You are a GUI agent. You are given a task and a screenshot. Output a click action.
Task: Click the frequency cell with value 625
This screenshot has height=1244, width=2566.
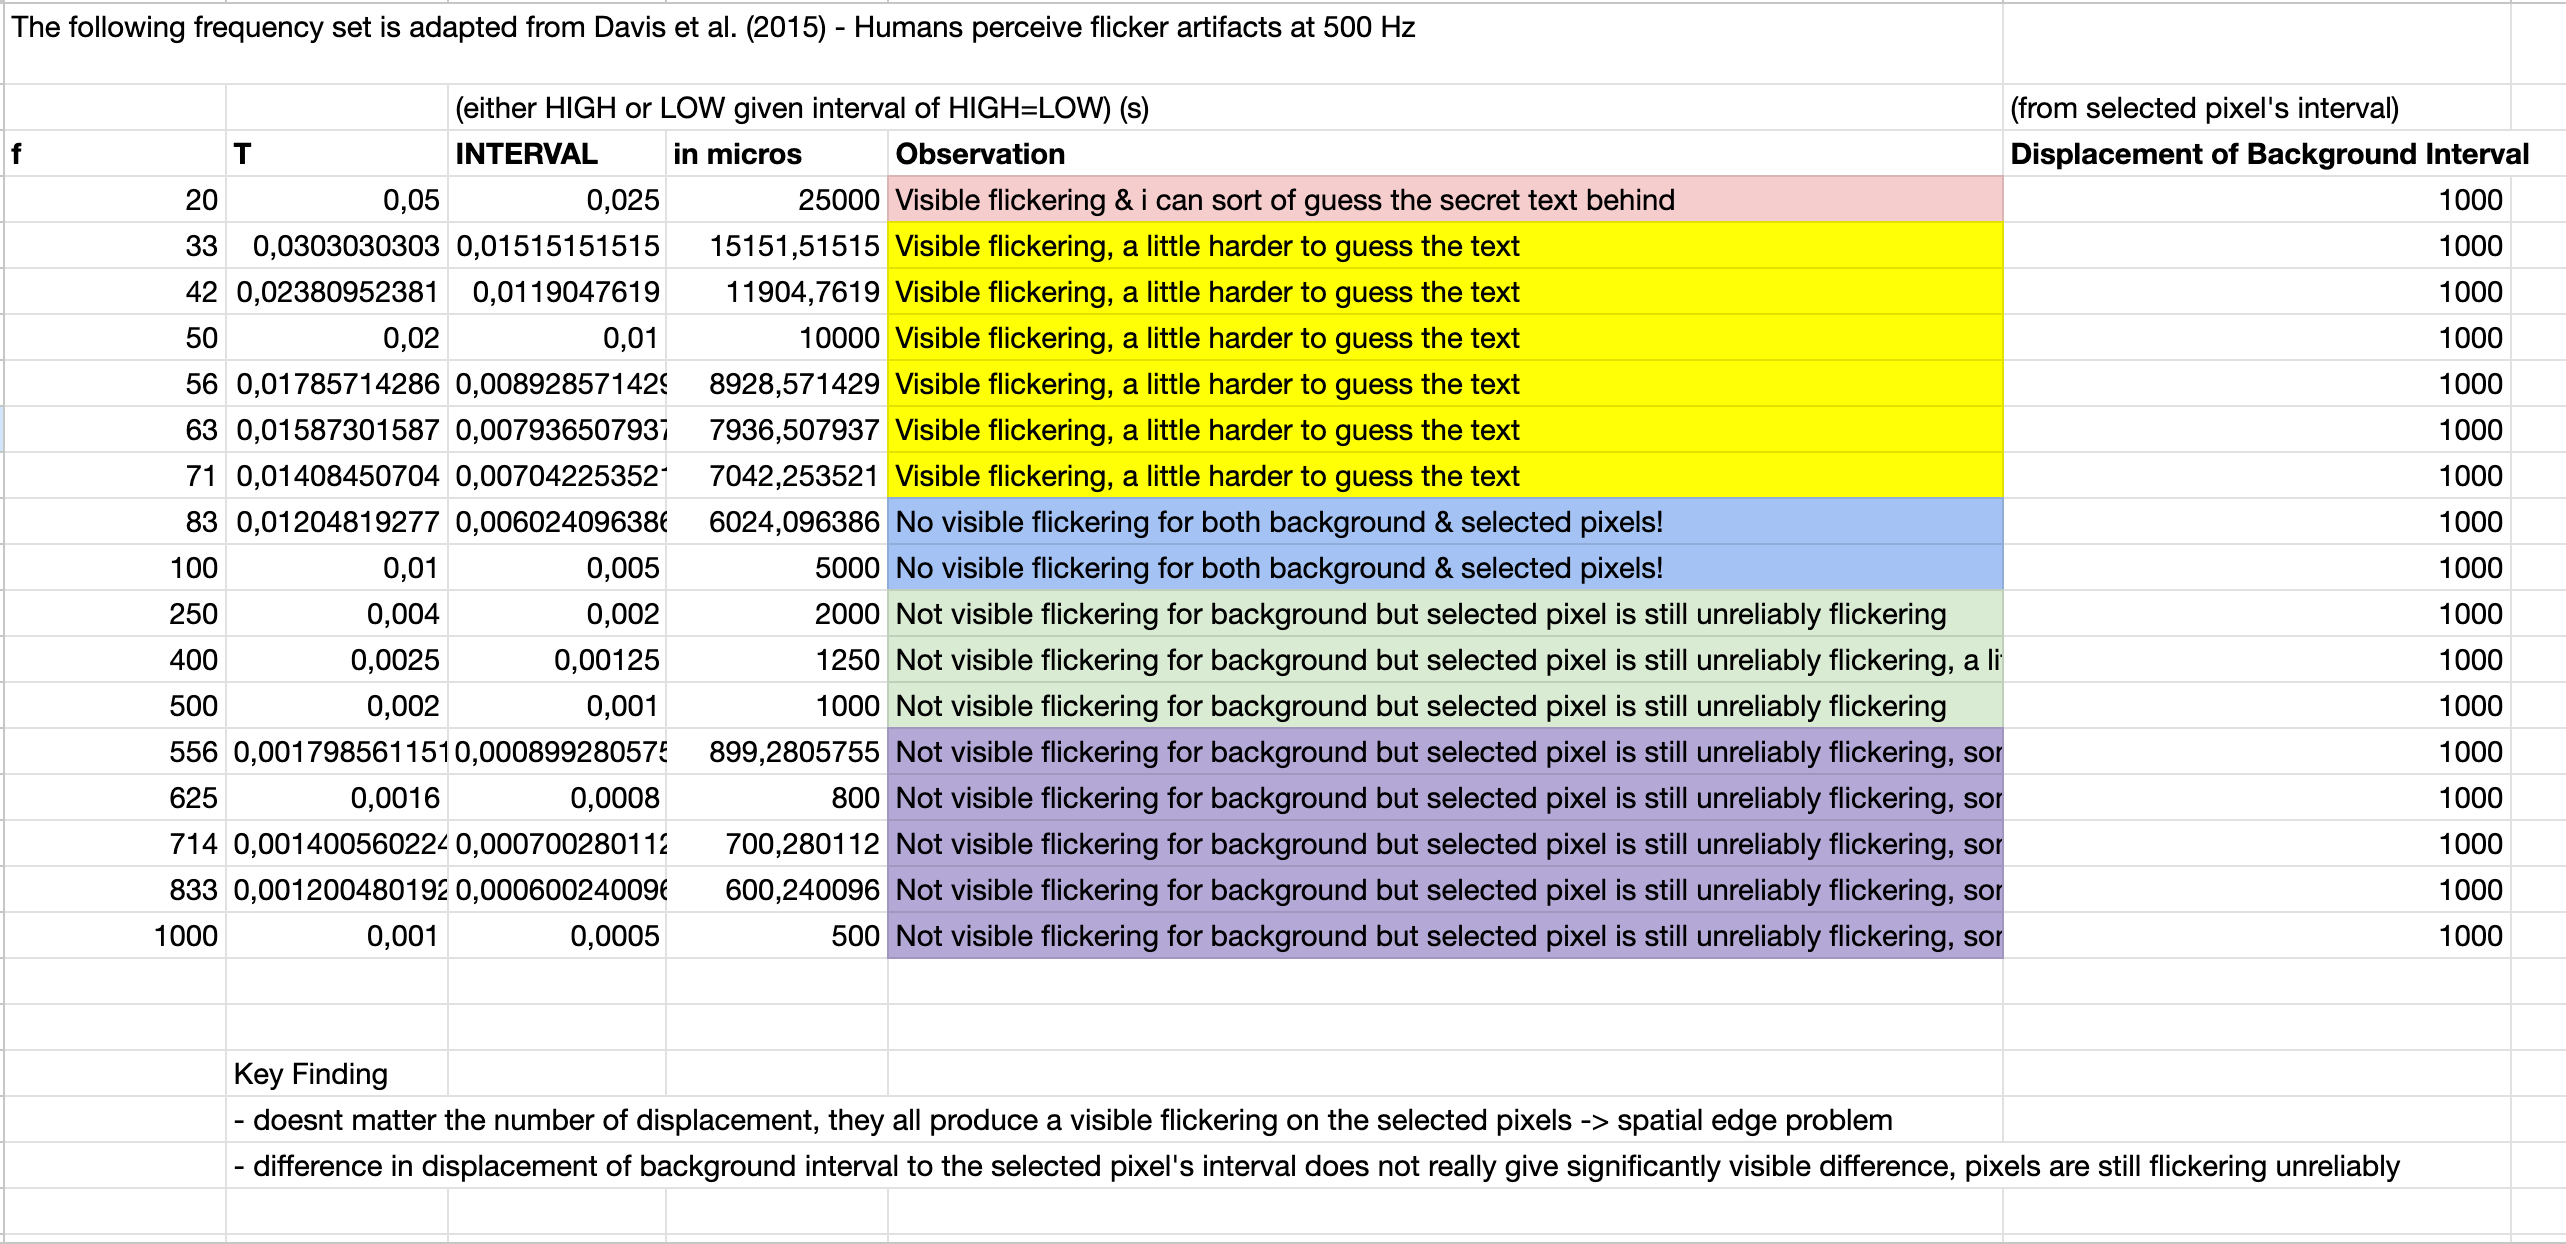(x=115, y=797)
